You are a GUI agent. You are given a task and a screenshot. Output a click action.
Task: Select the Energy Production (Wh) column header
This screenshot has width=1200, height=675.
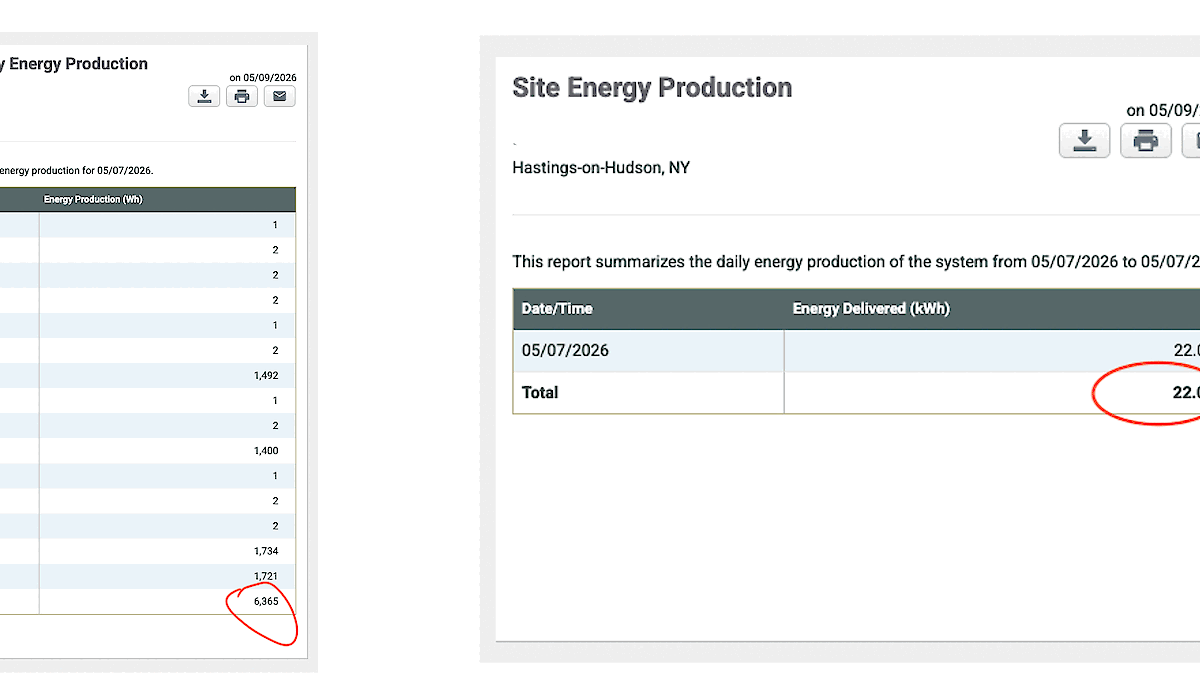[x=93, y=199]
